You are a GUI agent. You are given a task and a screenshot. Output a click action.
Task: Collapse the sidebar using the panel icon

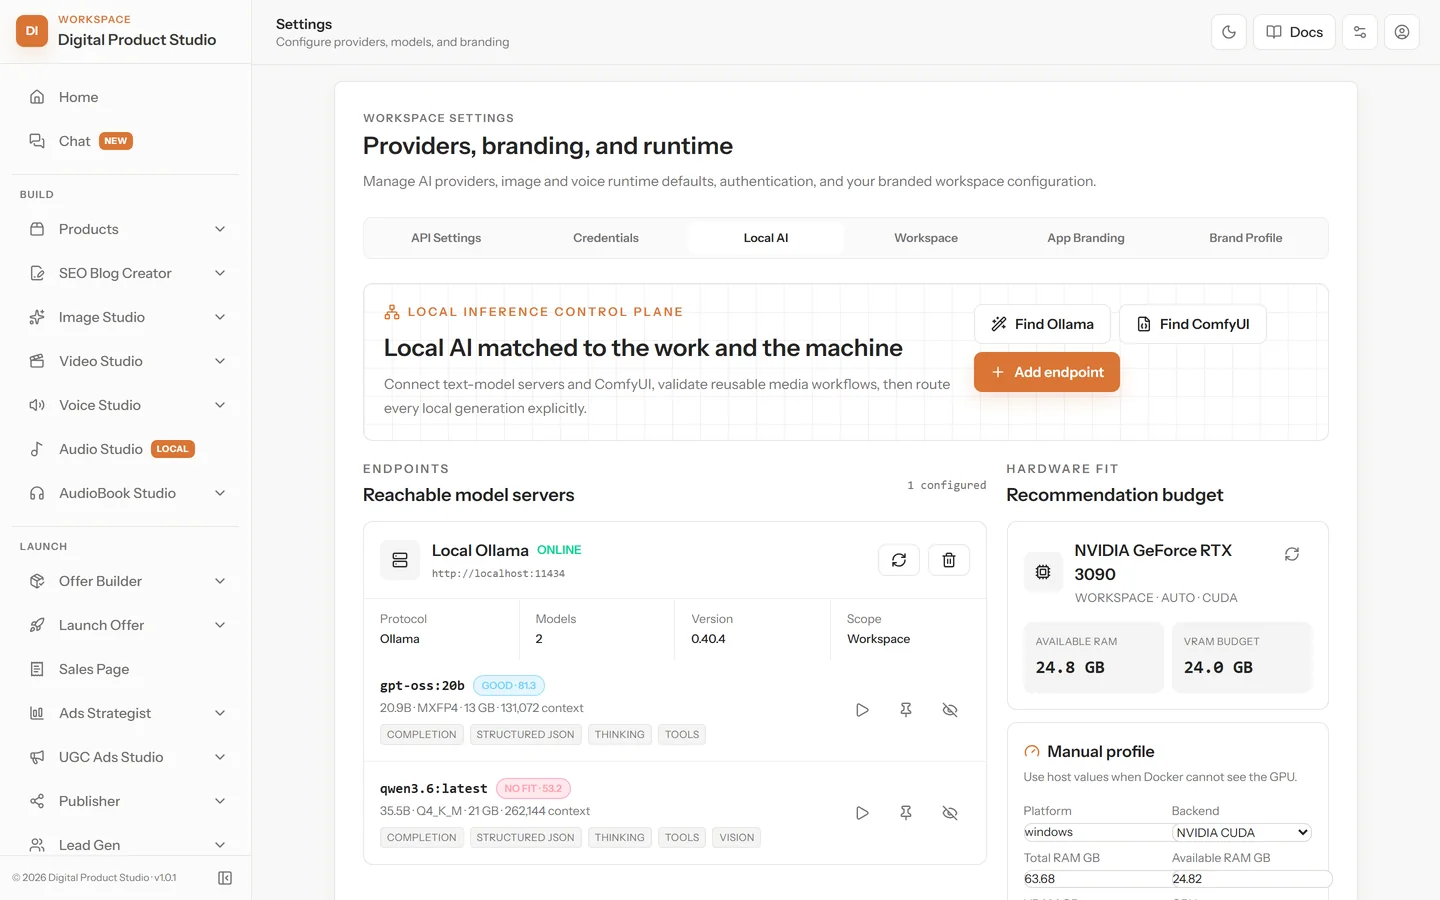(x=225, y=878)
